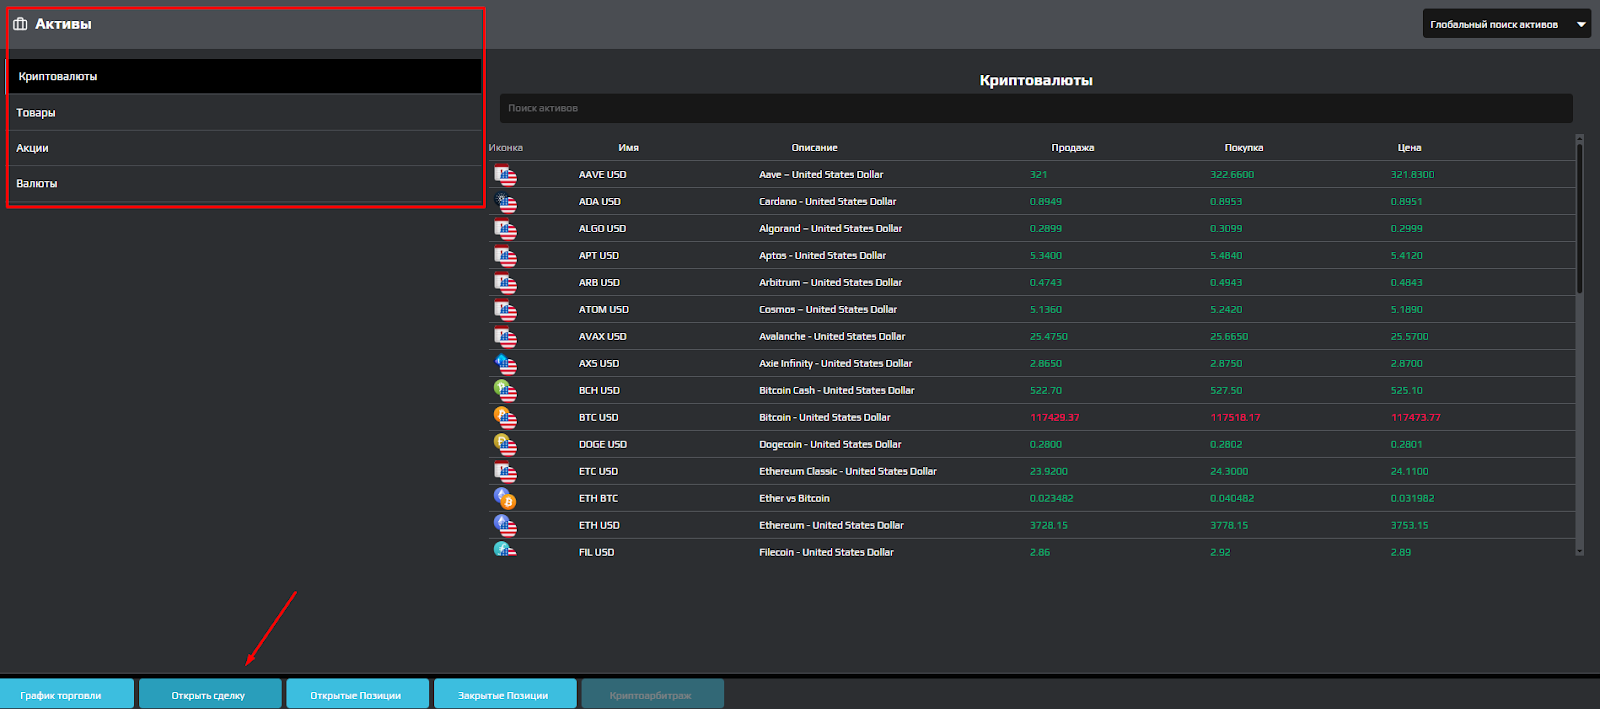Screen dimensions: 1600x709
Task: Click the scrollbar down arrow in asset table
Action: click(1580, 550)
